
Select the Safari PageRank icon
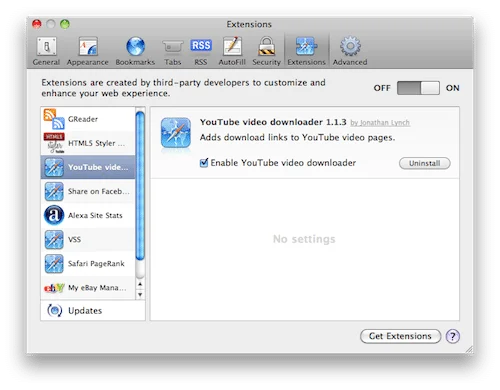point(54,264)
